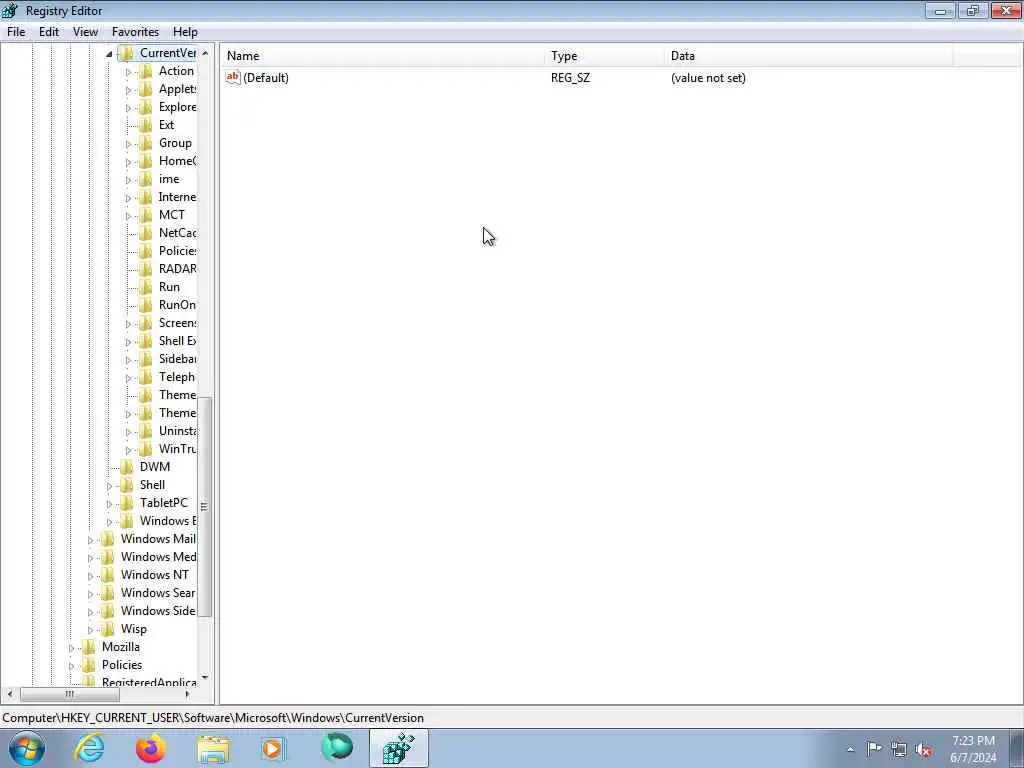Click the tree vertical scrollbar up arrow
1024x768 pixels.
point(205,53)
